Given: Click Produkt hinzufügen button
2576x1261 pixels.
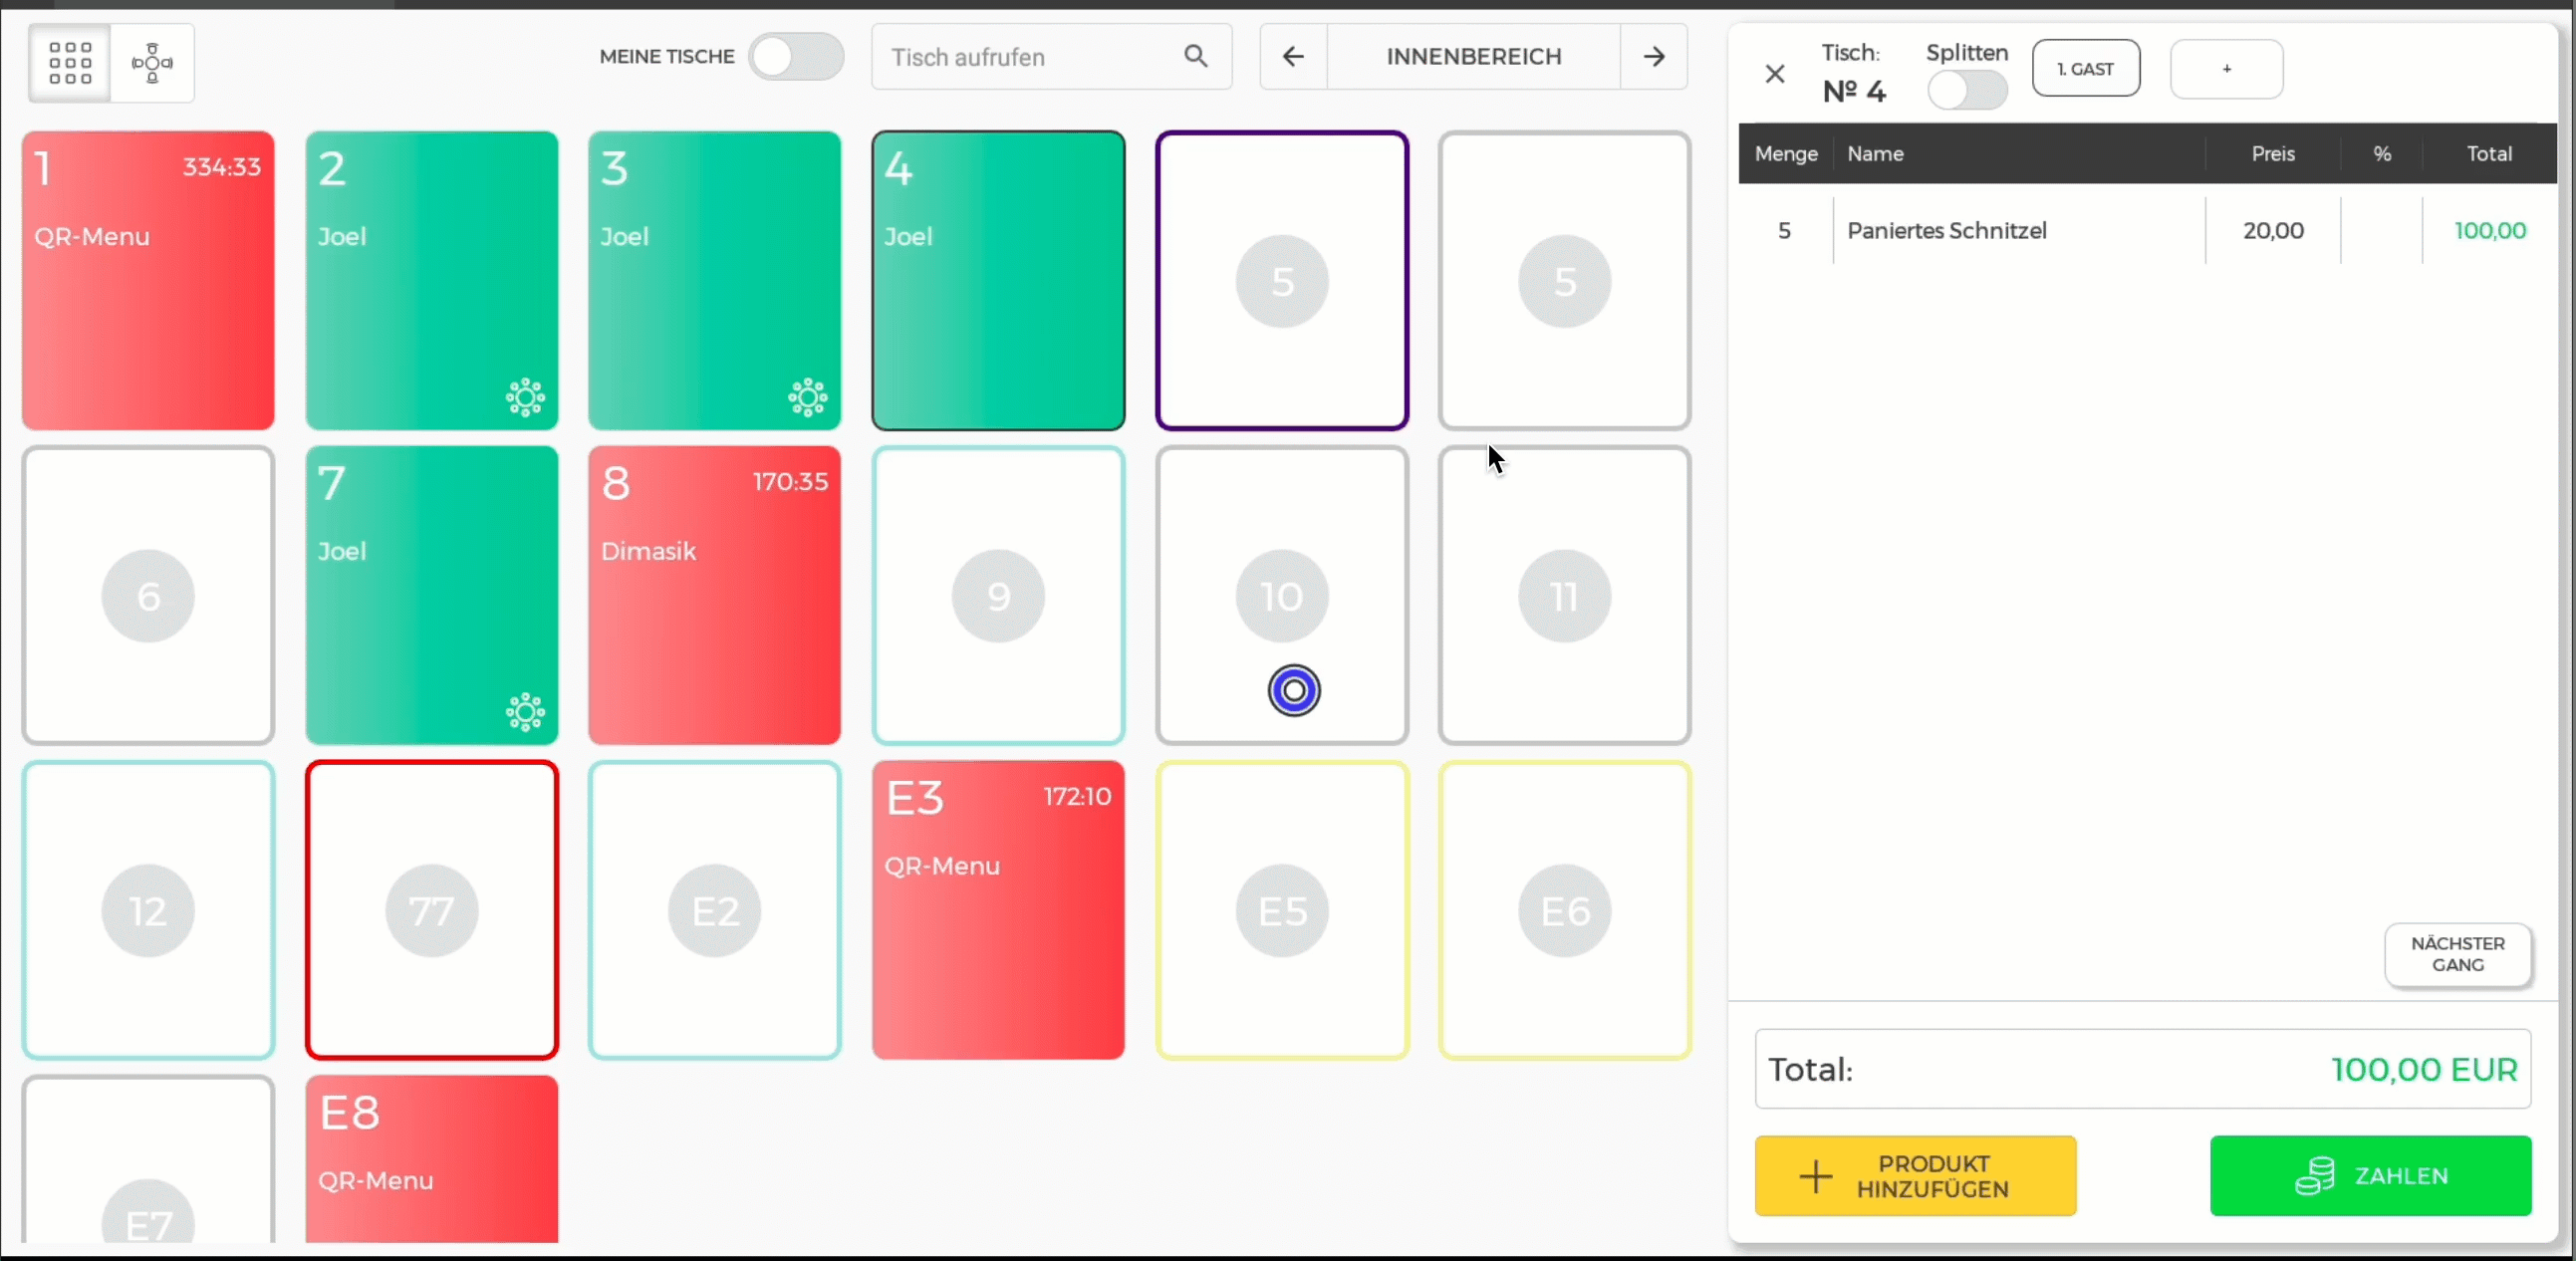Looking at the screenshot, I should tap(1914, 1176).
